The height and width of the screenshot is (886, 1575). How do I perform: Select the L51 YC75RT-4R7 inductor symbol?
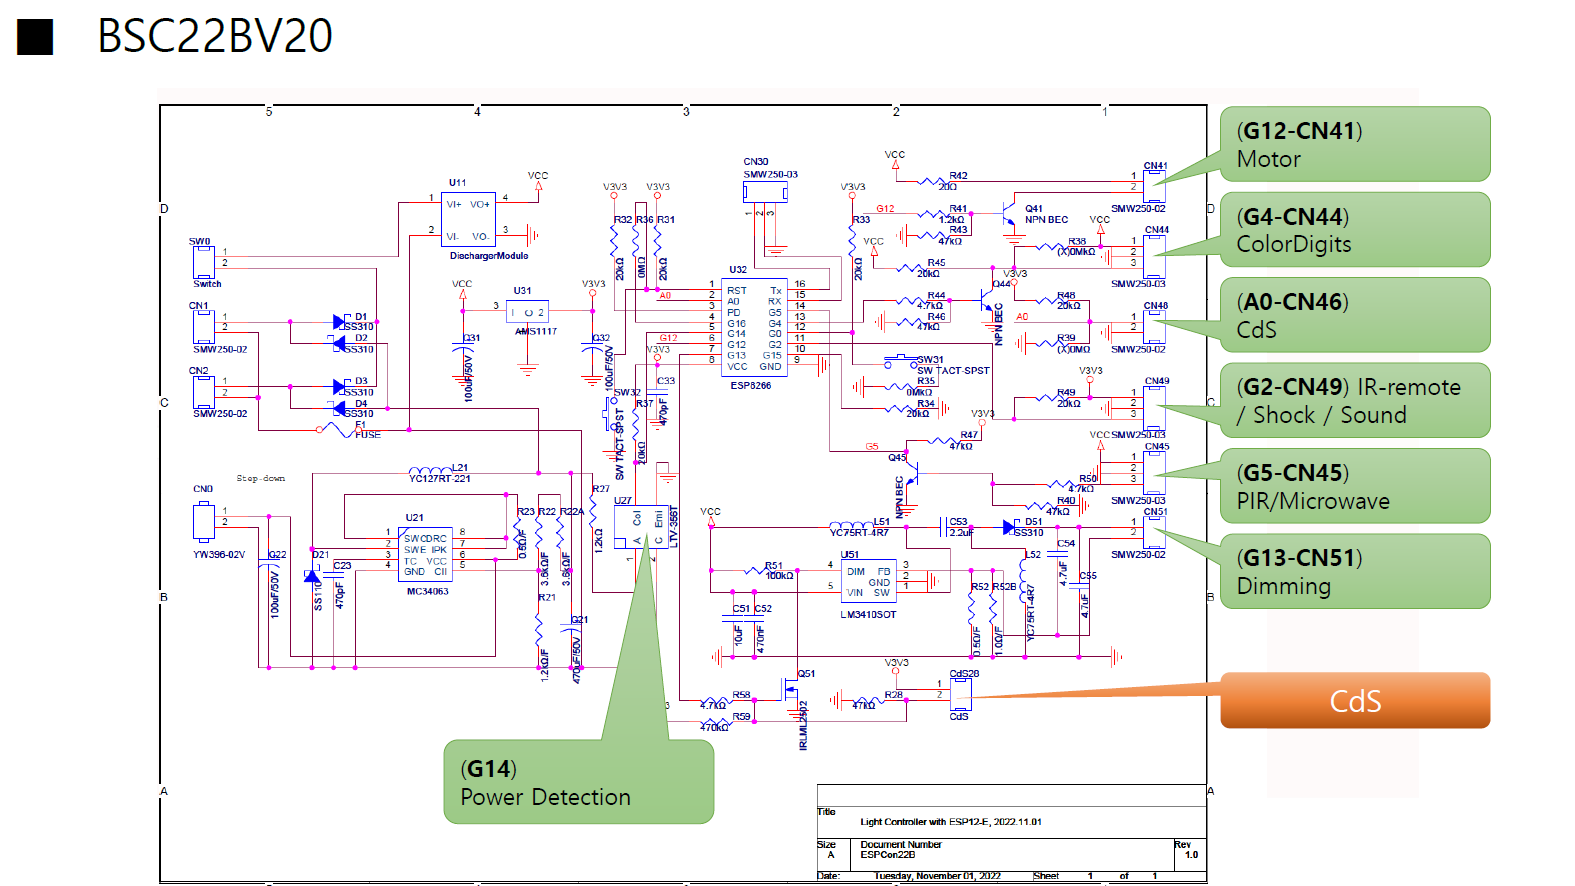coord(851,525)
